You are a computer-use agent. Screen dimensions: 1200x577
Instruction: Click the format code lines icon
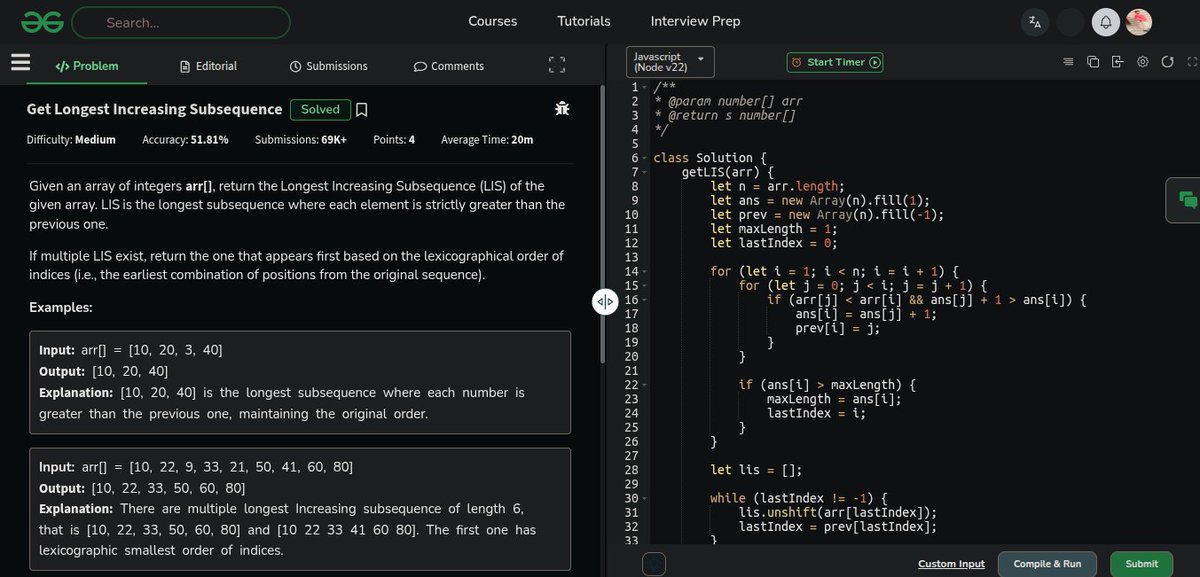(1068, 62)
